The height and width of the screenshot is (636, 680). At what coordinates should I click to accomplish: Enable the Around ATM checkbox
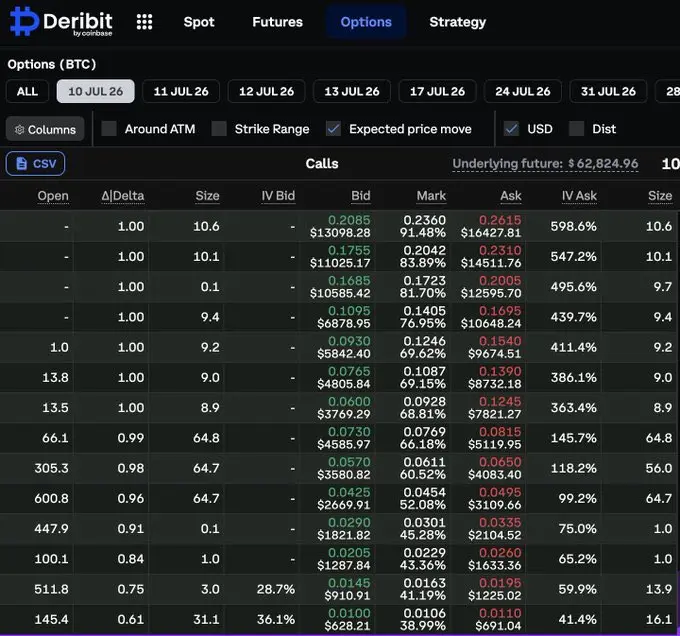[109, 129]
